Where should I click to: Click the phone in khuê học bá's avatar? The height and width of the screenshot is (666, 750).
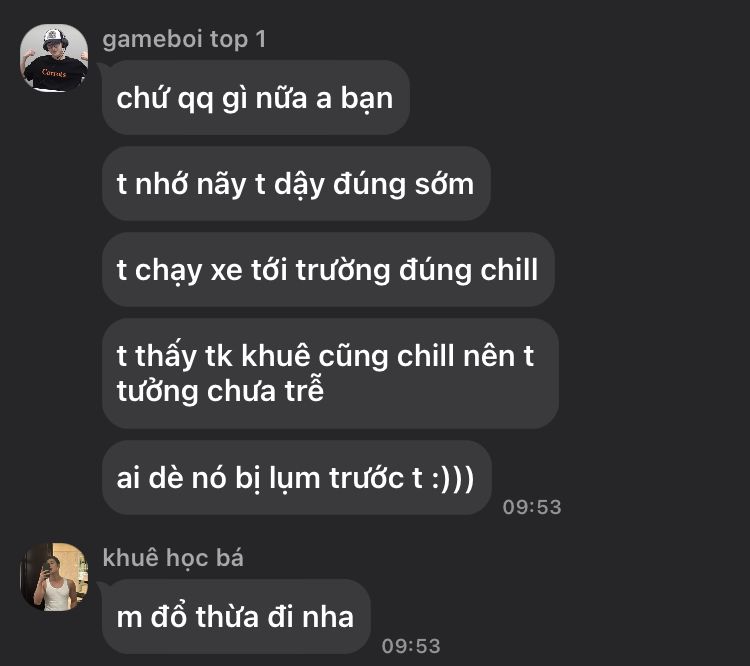point(47,568)
